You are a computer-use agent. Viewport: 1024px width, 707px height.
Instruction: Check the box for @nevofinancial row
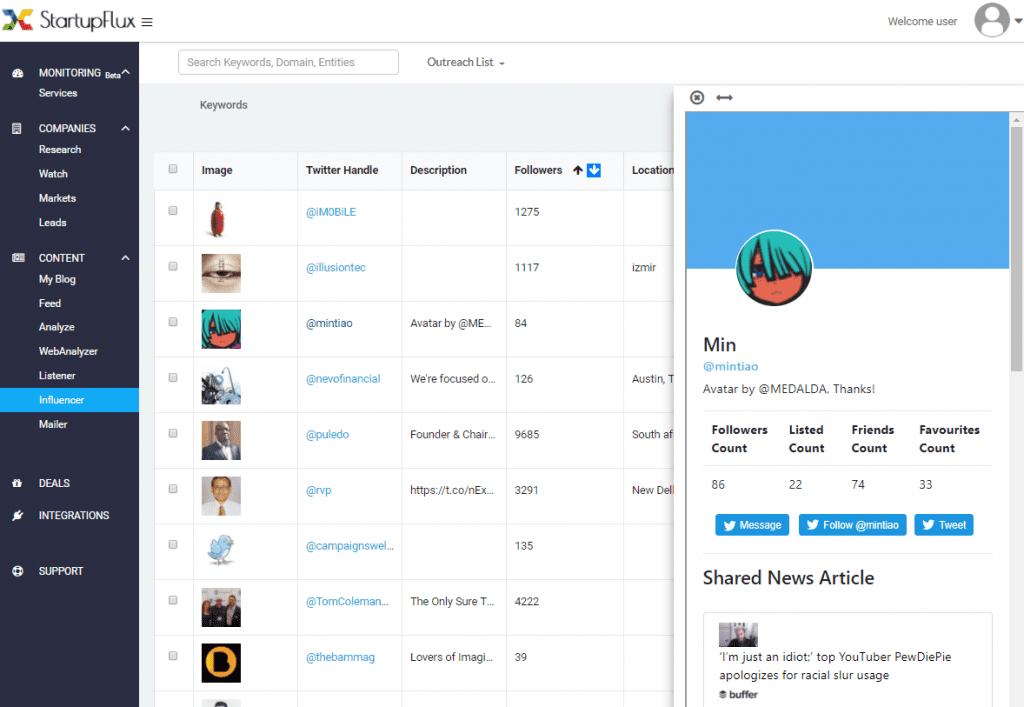tap(173, 377)
